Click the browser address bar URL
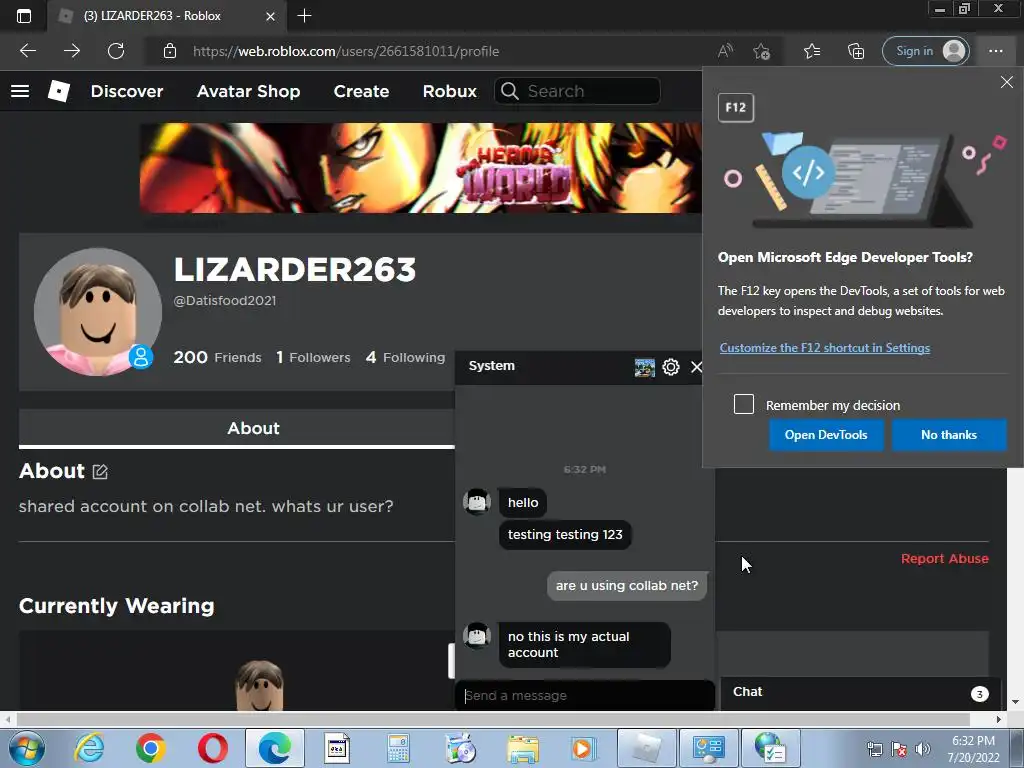This screenshot has width=1024, height=768. coord(346,51)
